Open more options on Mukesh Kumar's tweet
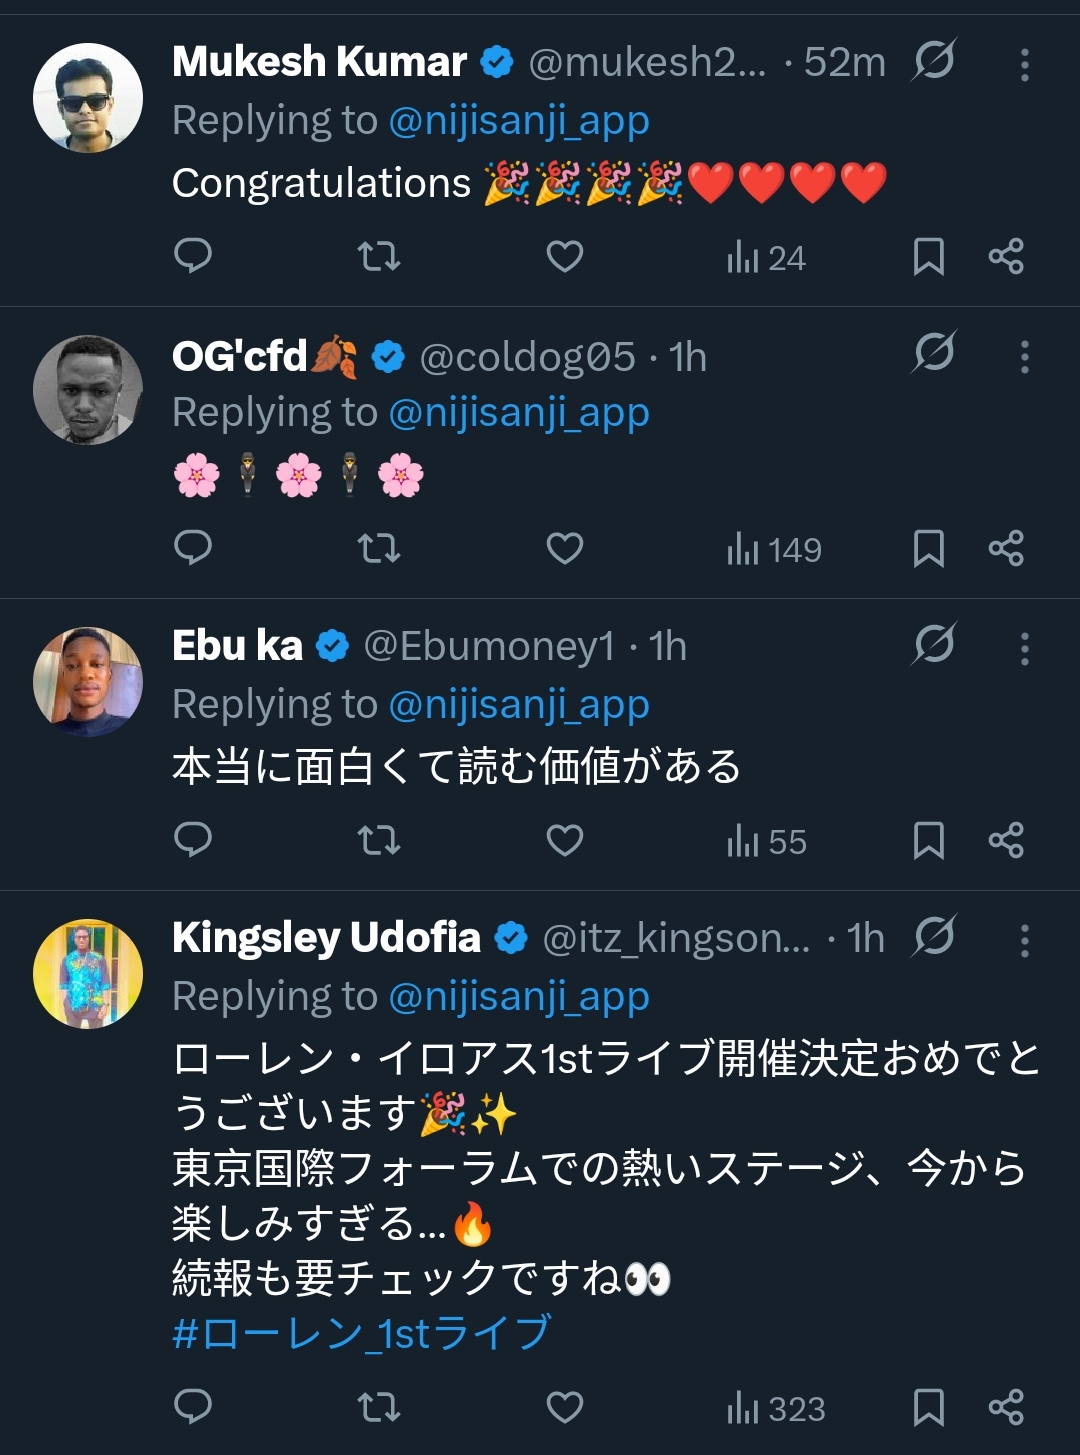 click(1025, 65)
